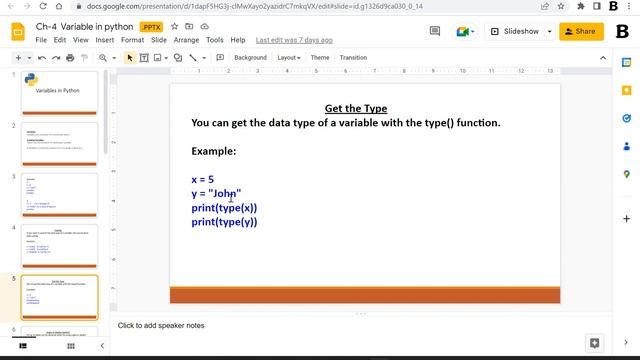The image size is (640, 360).
Task: Add a comment from toolbar
Action: tap(220, 58)
